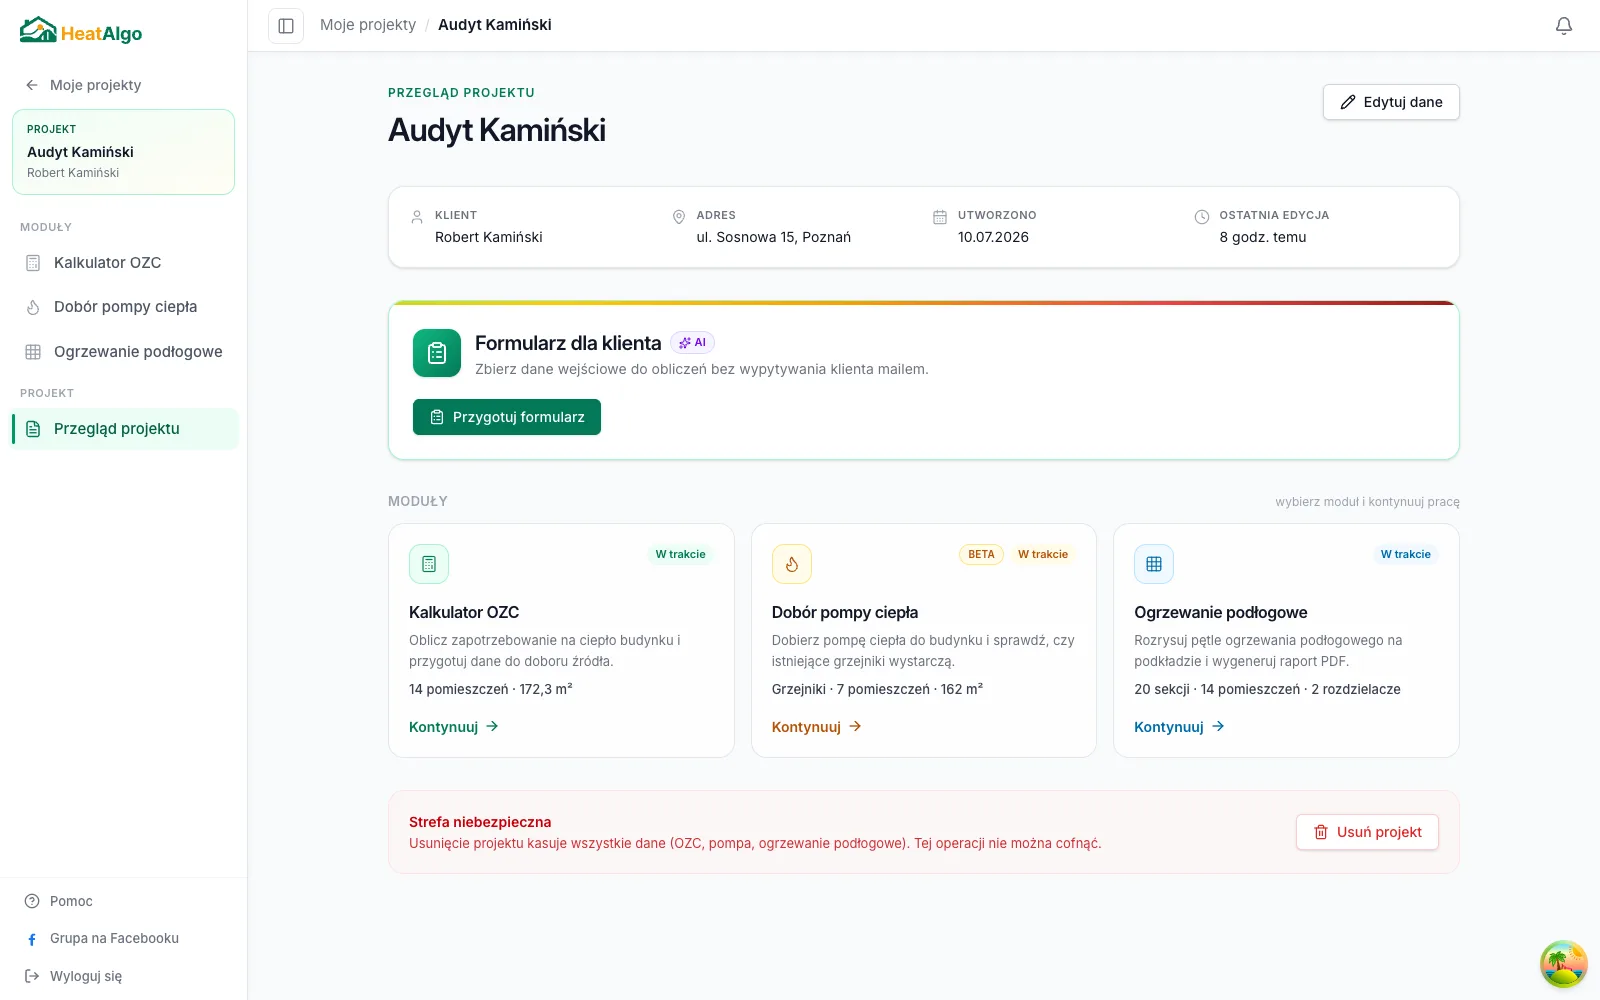Screen dimensions: 1600x1000
Task: Open Dobór pompy ciepła in sidebar
Action: point(124,307)
